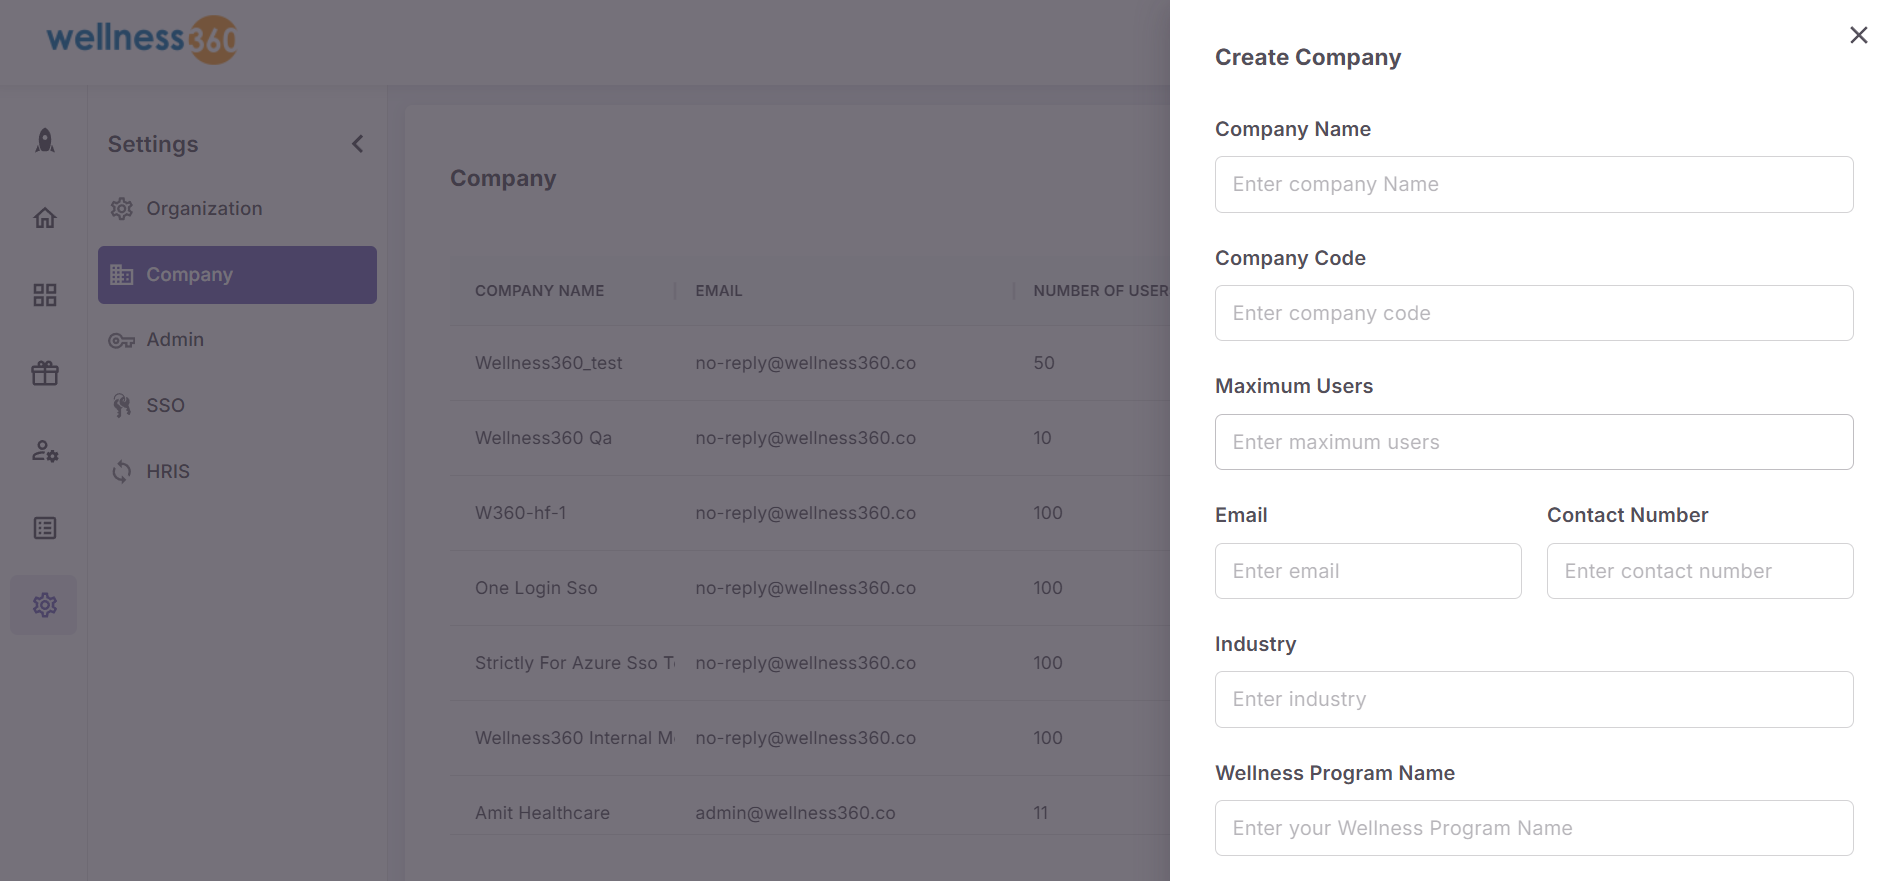The image size is (1888, 881).
Task: Open the home icon in sidebar
Action: [x=45, y=218]
